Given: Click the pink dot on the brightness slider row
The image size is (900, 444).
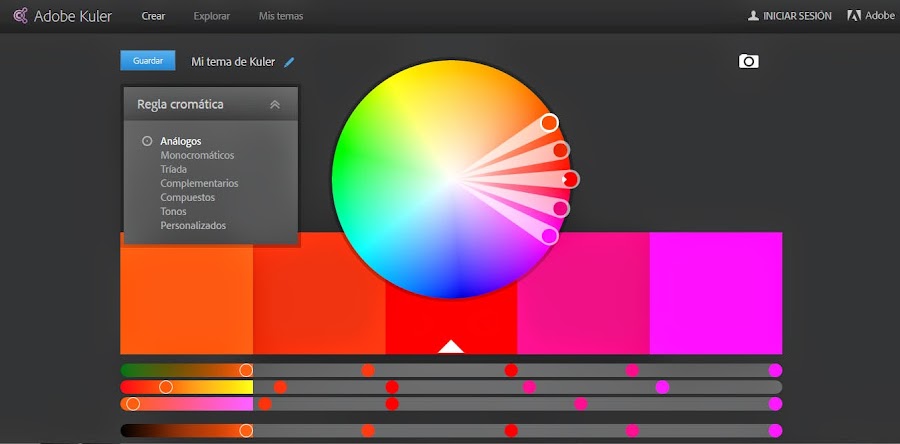Looking at the screenshot, I should (x=632, y=431).
